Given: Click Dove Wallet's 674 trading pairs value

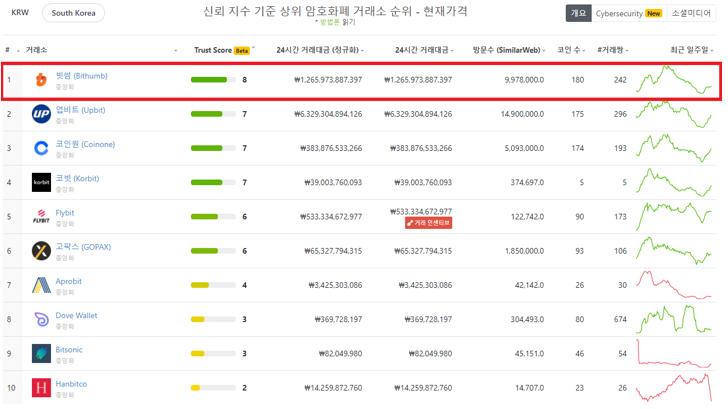Looking at the screenshot, I should (x=620, y=319).
